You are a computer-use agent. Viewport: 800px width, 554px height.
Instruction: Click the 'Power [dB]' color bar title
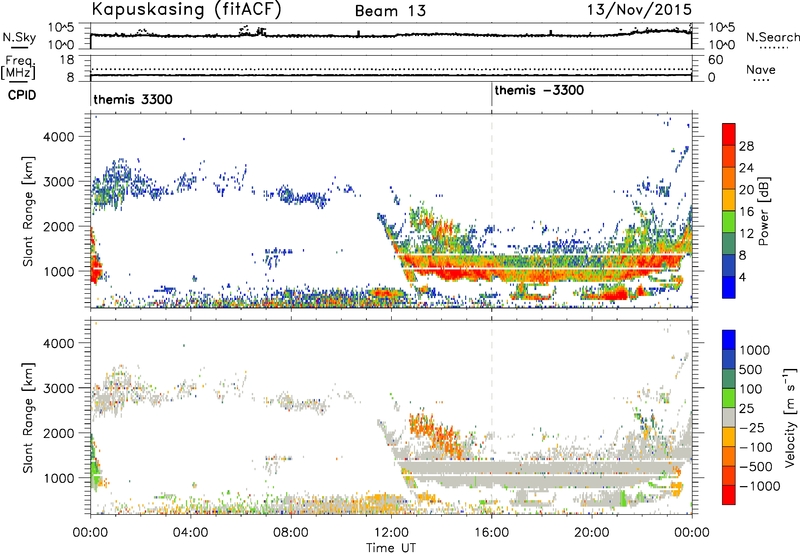click(763, 211)
